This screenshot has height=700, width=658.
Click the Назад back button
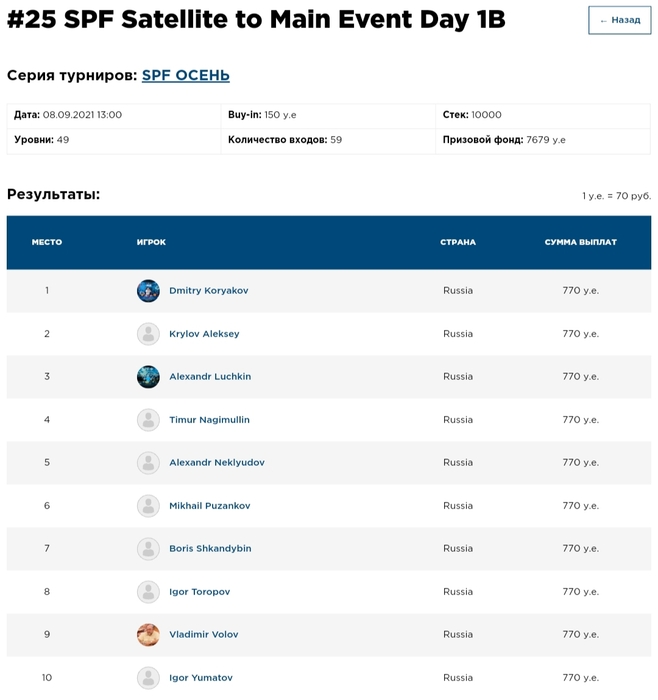tap(619, 20)
